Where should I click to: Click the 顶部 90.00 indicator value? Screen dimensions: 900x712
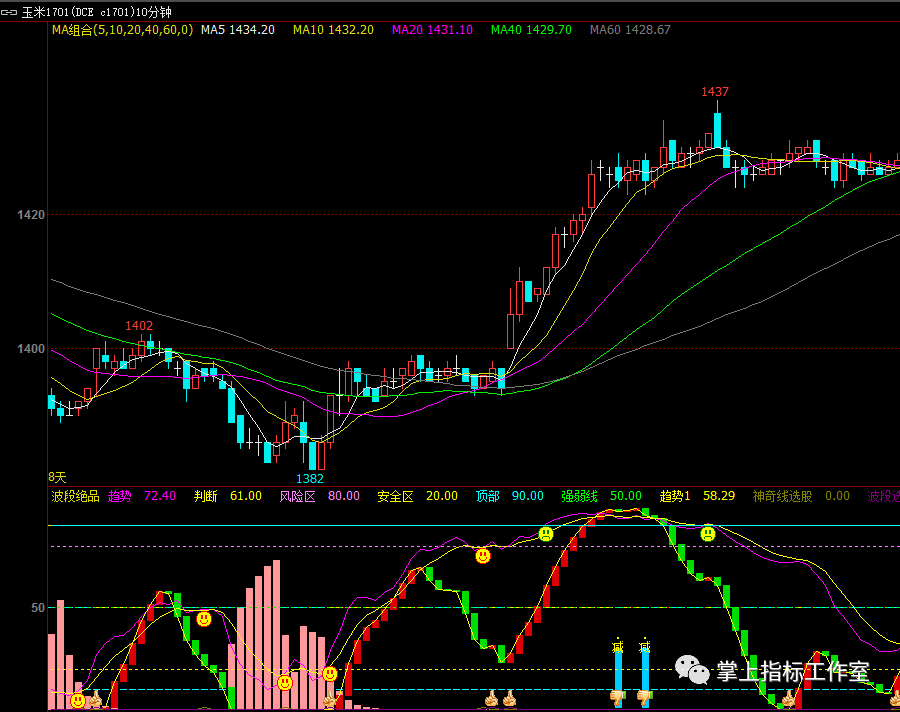coord(510,496)
